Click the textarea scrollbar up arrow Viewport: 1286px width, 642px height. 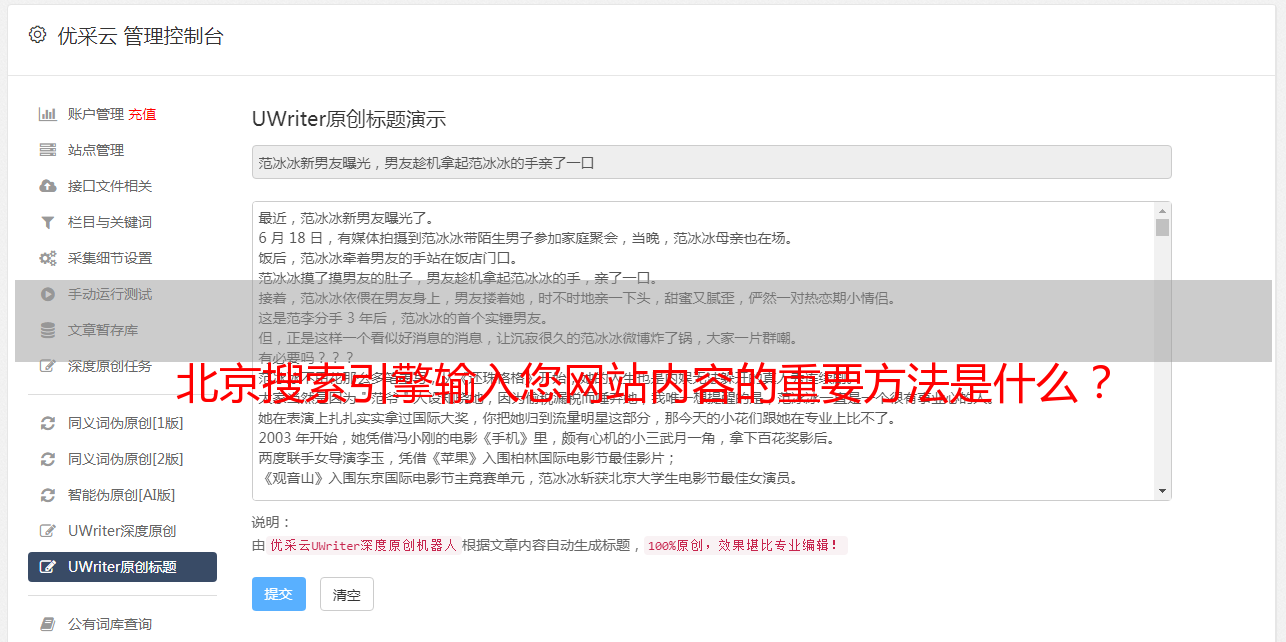click(x=1162, y=211)
